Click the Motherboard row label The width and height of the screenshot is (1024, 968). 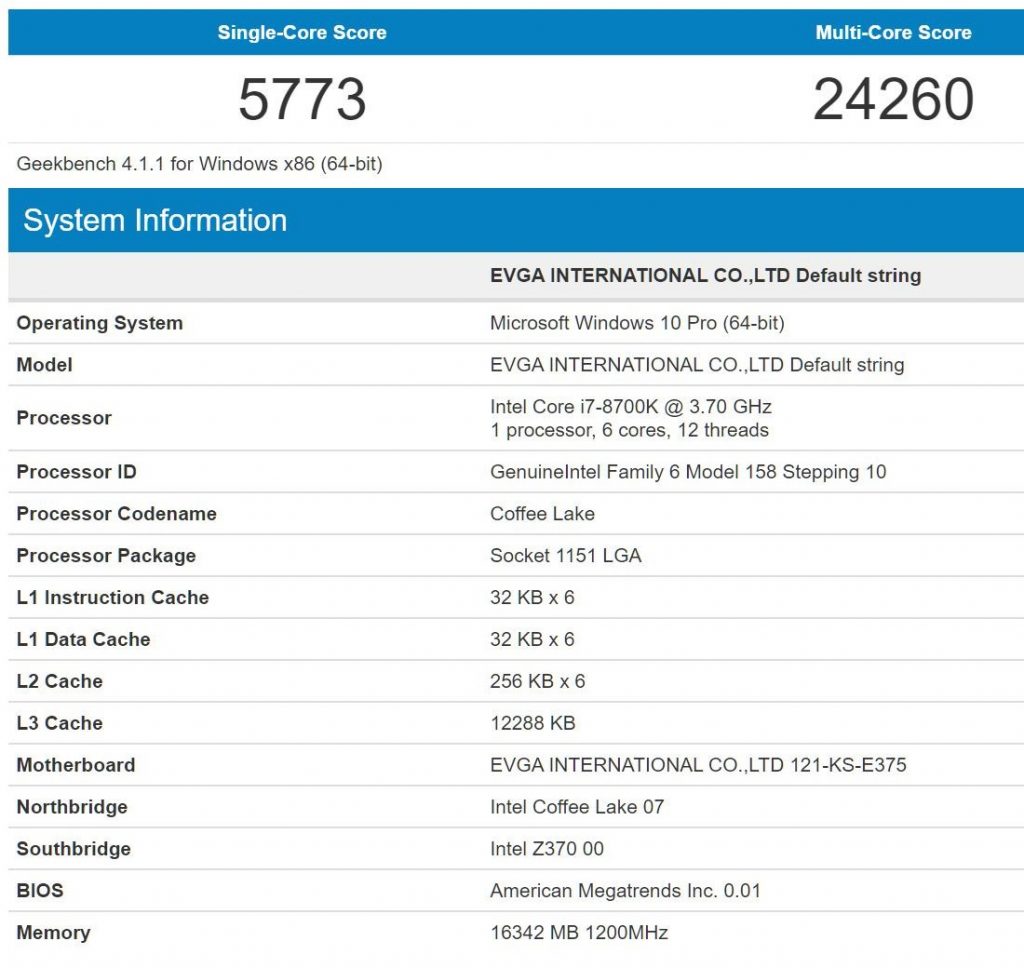pyautogui.click(x=76, y=765)
